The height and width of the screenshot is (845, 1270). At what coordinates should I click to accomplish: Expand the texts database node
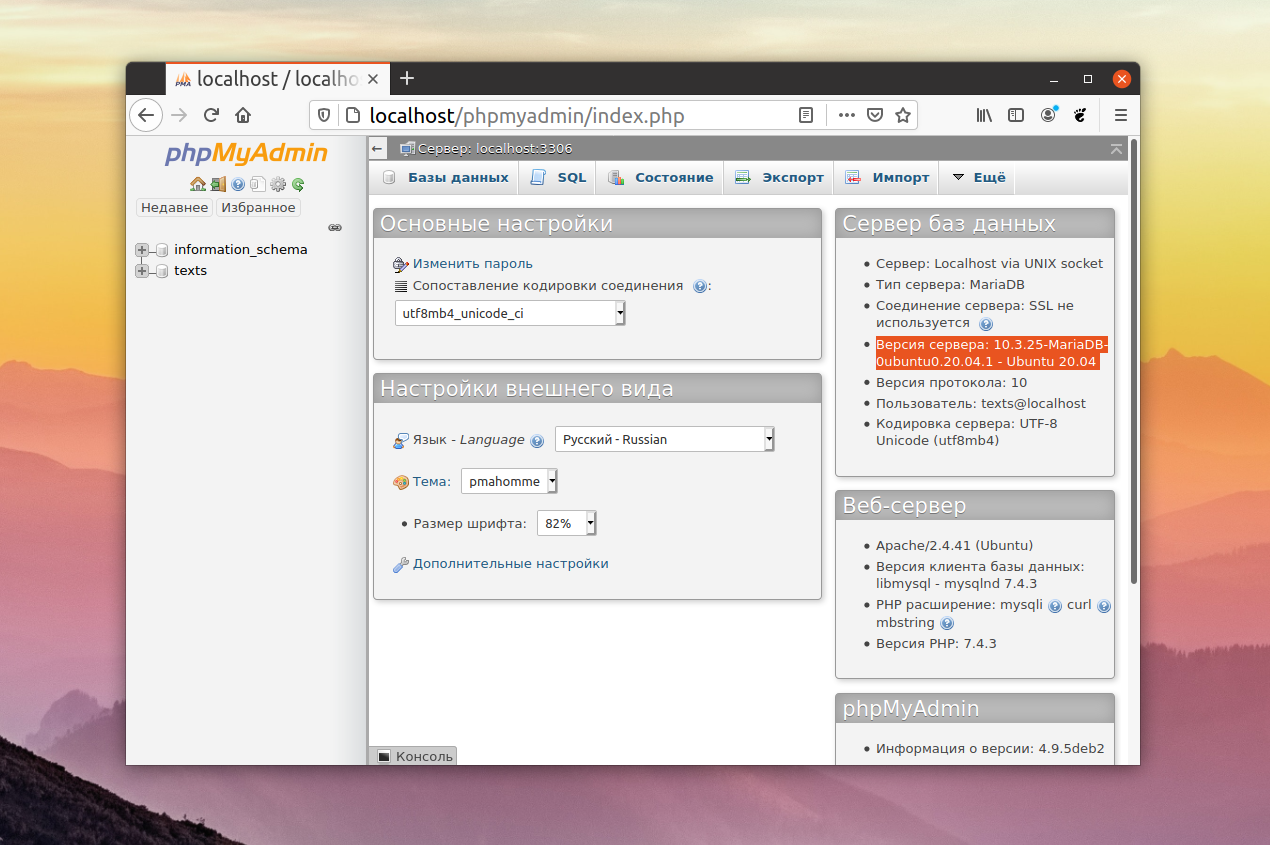point(142,271)
